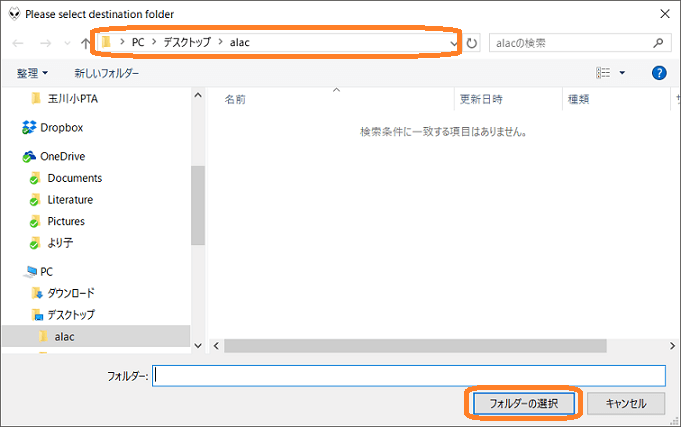Click the dialog's alien app icon

(x=14, y=14)
